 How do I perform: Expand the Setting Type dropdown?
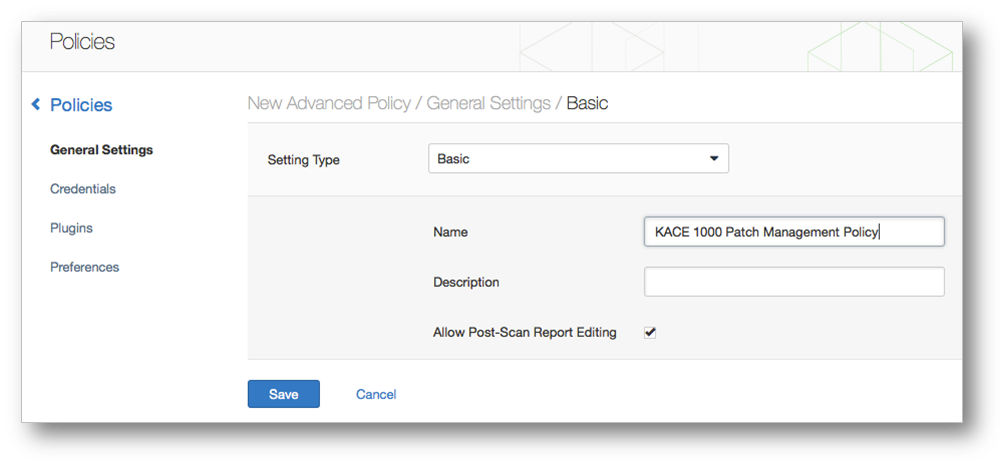(x=578, y=158)
